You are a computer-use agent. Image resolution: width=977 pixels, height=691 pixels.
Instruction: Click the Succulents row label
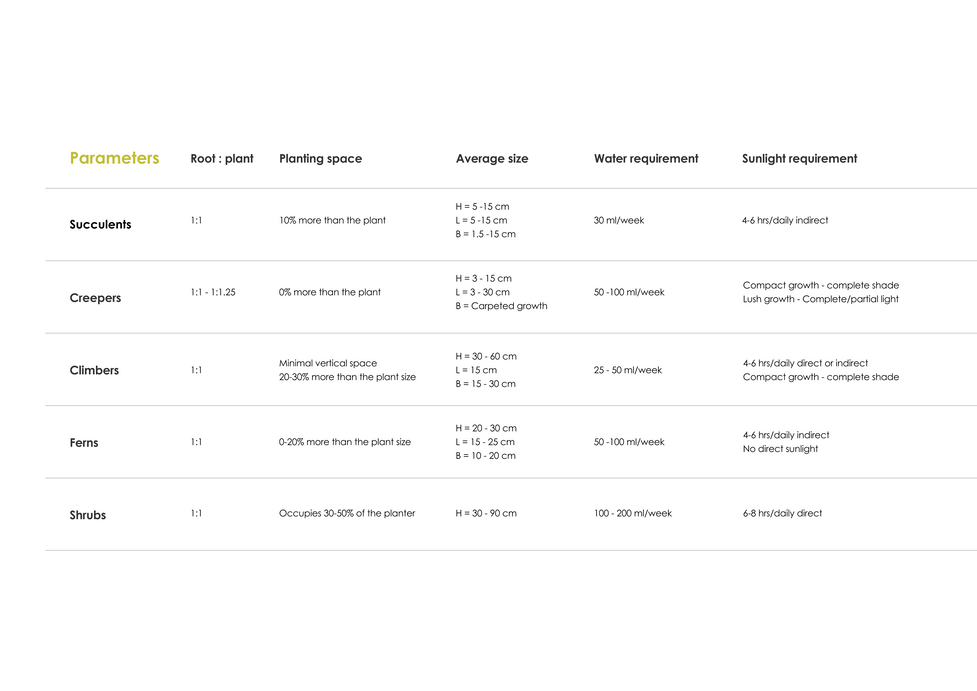[x=100, y=225]
